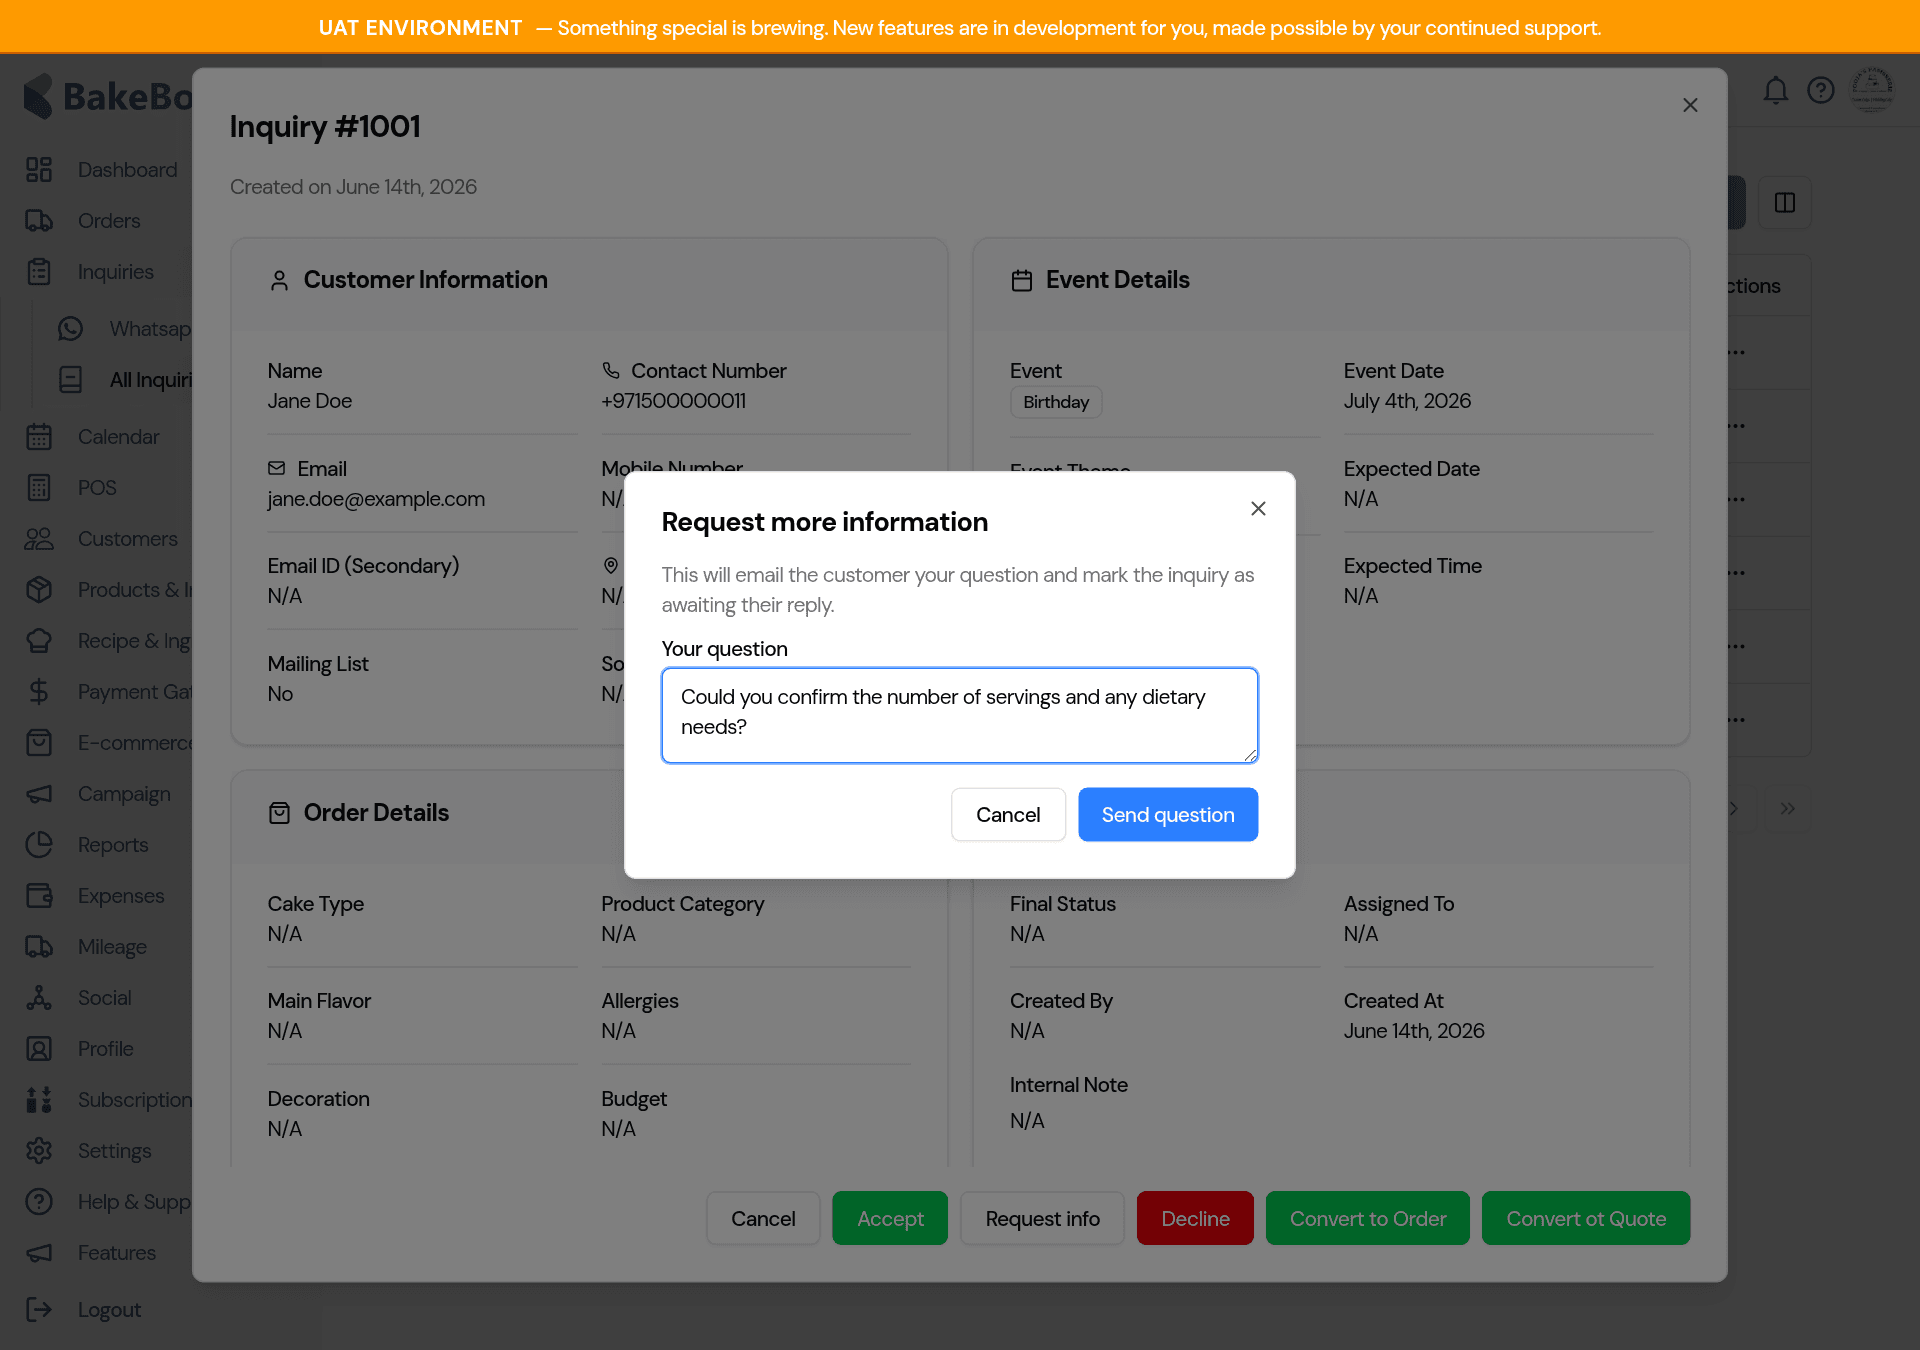Click the last-page double chevron button

[1787, 808]
